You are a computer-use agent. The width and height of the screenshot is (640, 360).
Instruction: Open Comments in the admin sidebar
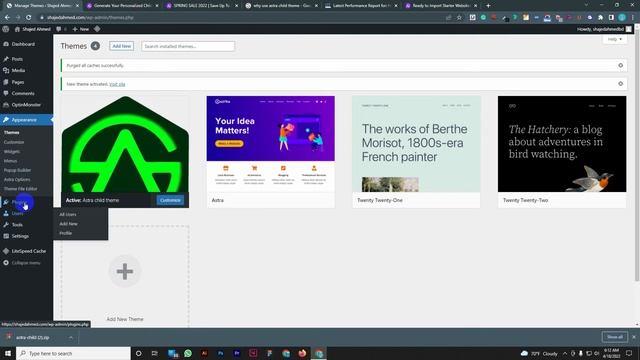[x=23, y=93]
